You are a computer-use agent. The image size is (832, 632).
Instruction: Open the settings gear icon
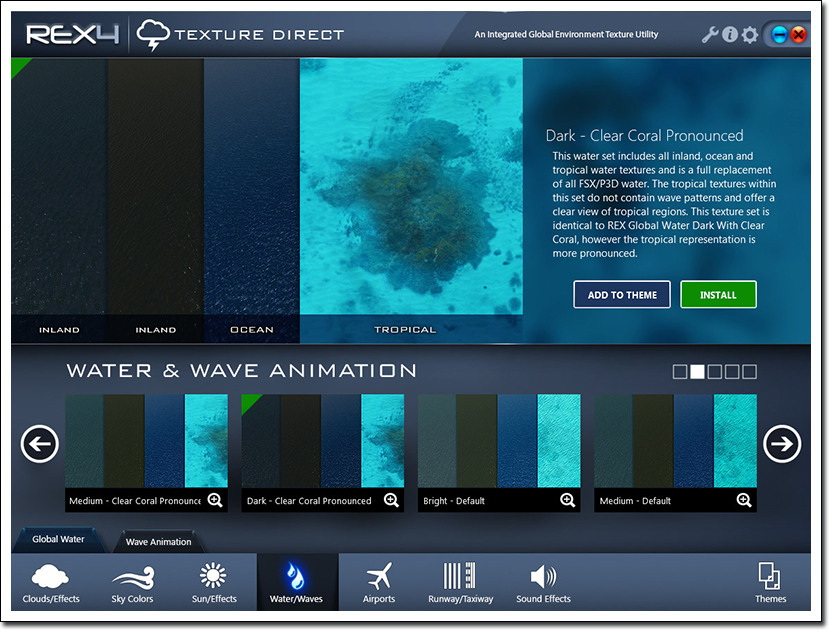click(x=750, y=36)
